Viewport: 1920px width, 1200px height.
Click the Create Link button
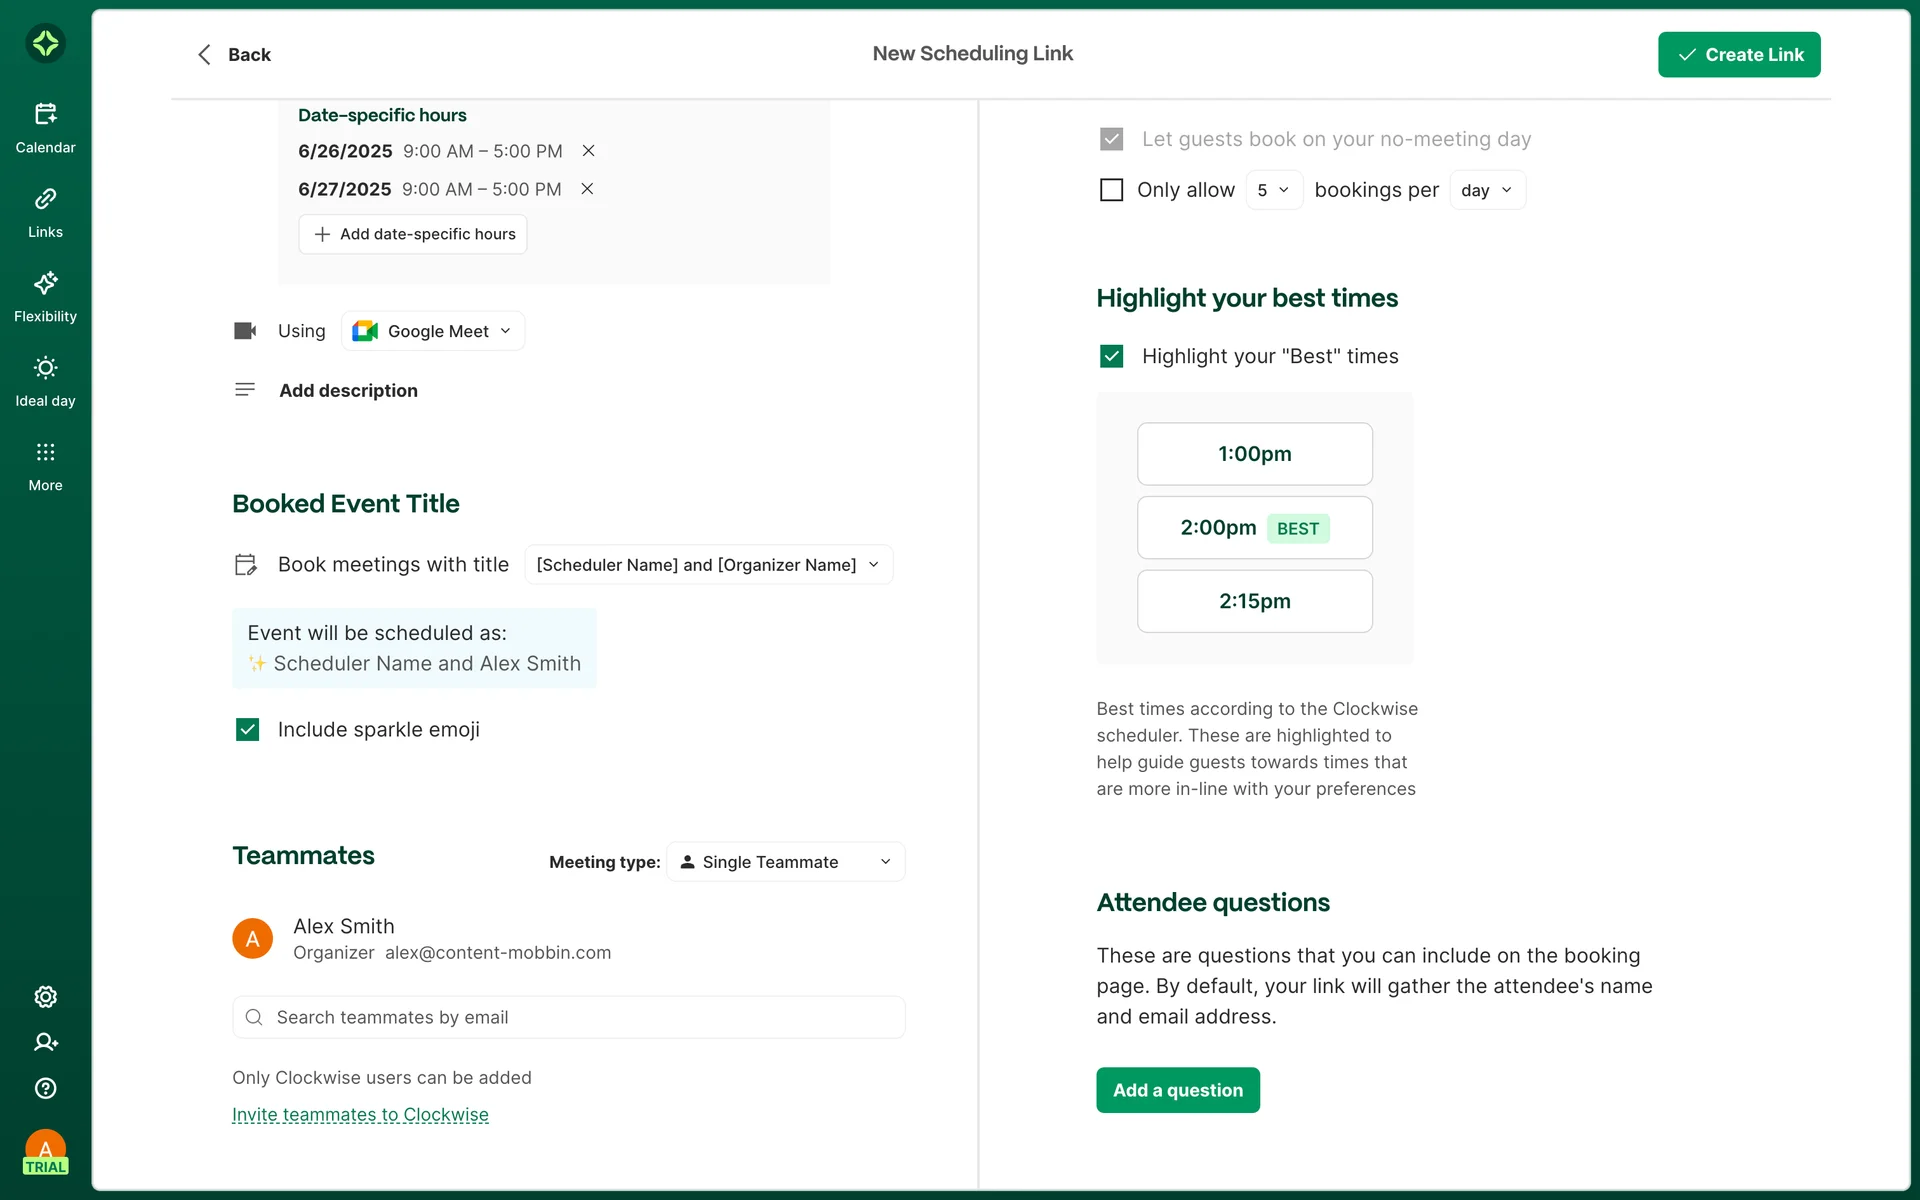click(x=1739, y=55)
